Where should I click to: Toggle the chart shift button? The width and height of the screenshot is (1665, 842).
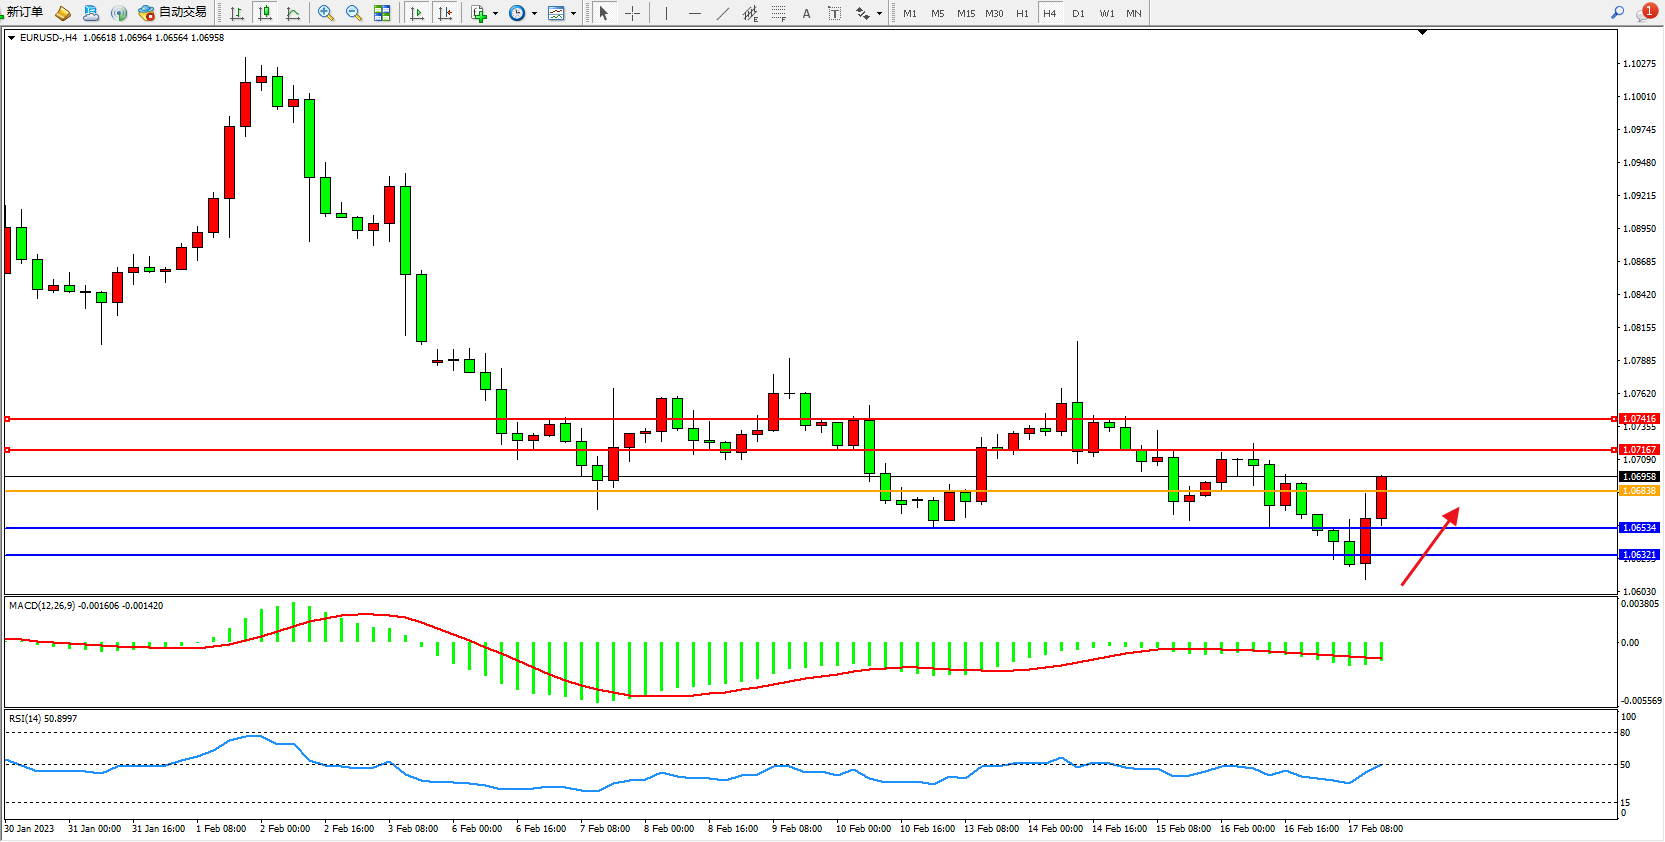click(x=445, y=13)
